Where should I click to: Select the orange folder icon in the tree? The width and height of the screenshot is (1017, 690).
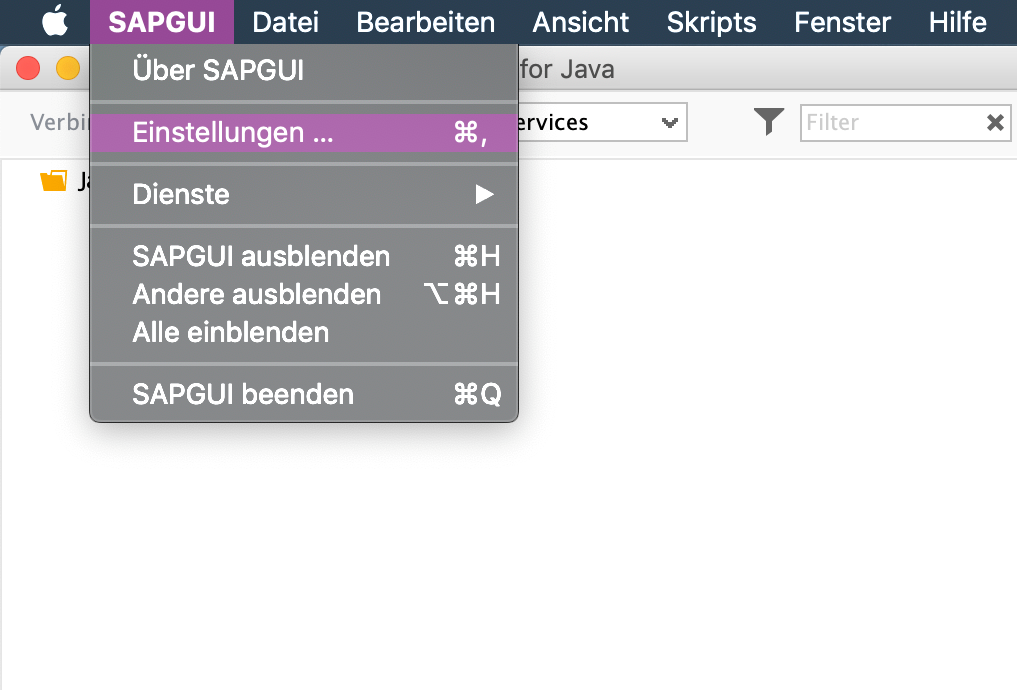[x=52, y=181]
